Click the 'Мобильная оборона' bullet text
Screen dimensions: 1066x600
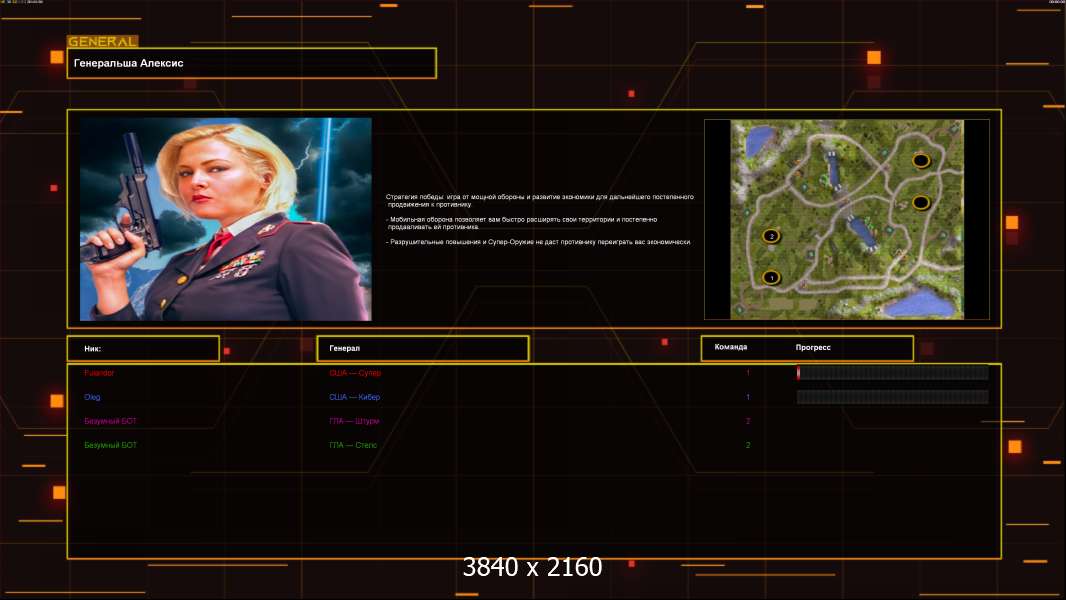[522, 223]
